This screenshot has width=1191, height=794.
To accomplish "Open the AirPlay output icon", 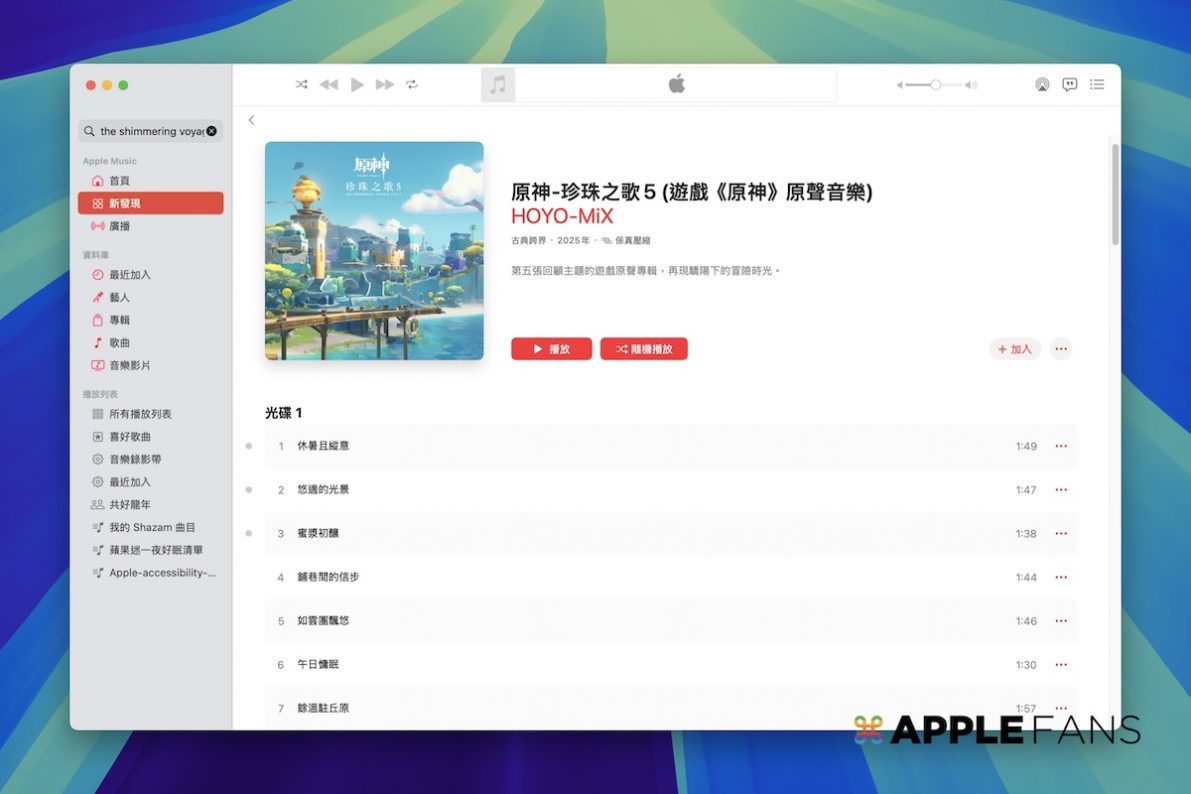I will tap(1042, 85).
